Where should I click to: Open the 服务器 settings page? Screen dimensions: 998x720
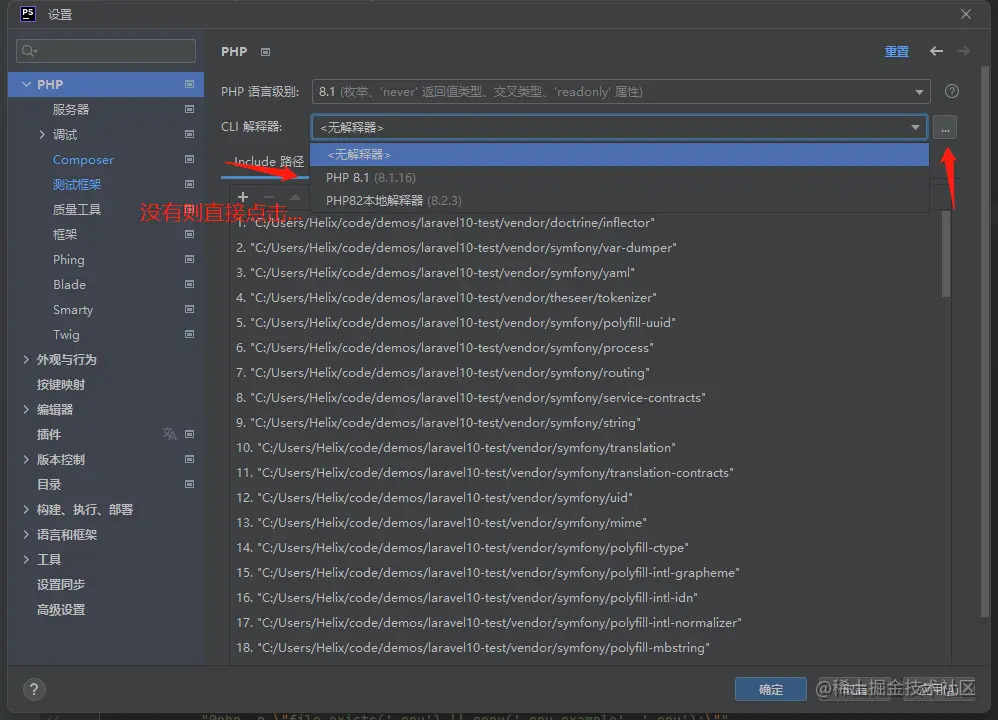(x=71, y=109)
